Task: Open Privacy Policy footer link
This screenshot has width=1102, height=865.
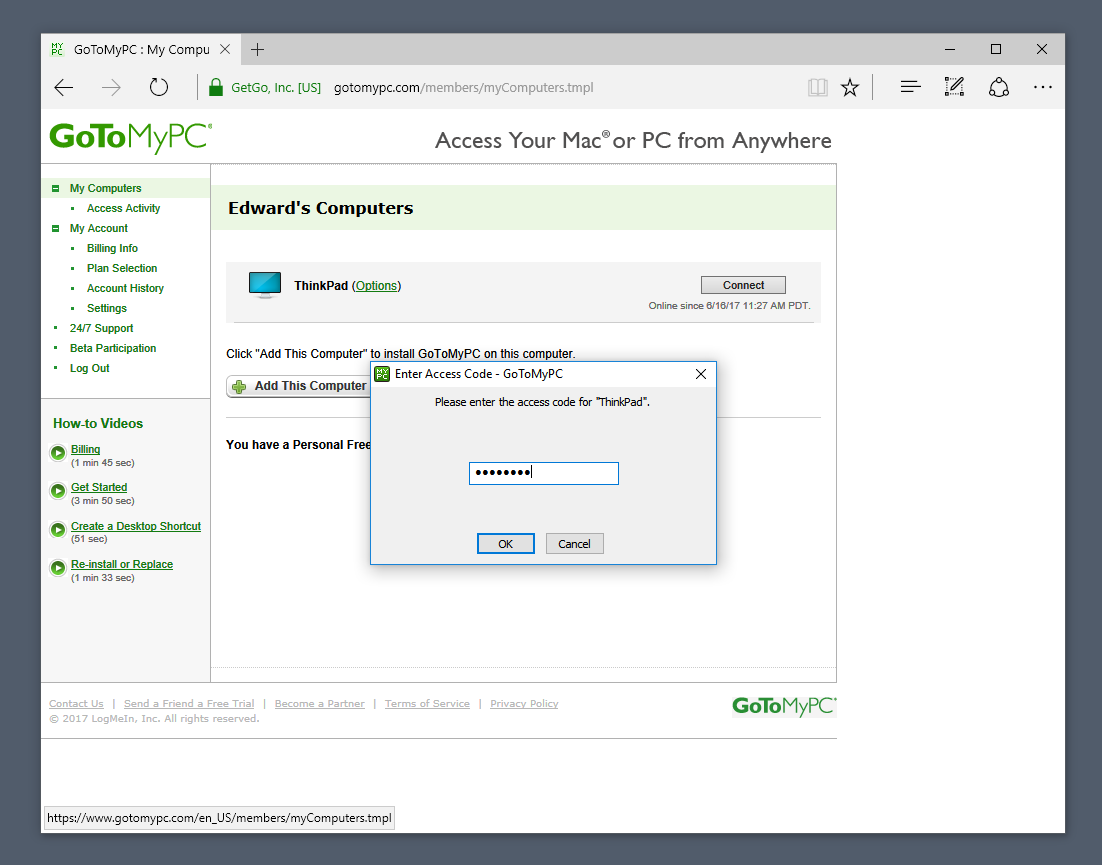Action: [524, 703]
